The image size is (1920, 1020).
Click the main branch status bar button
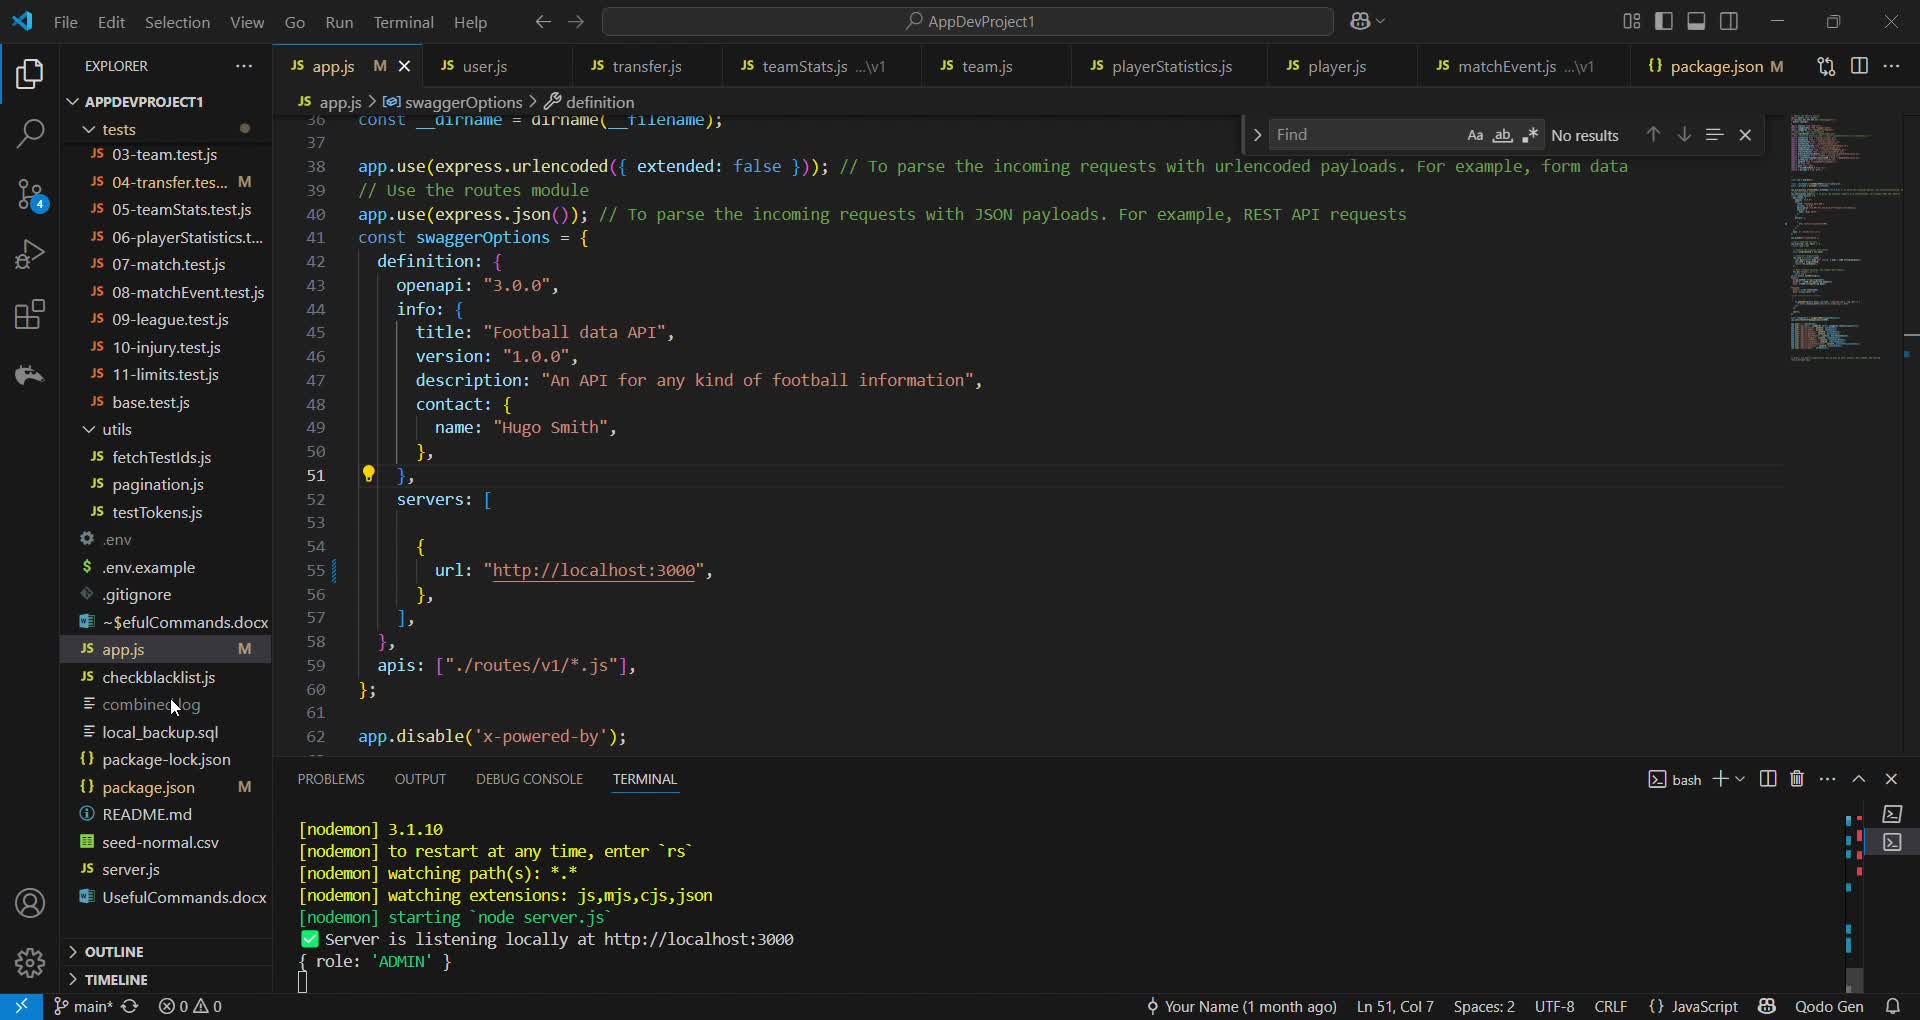83,1006
